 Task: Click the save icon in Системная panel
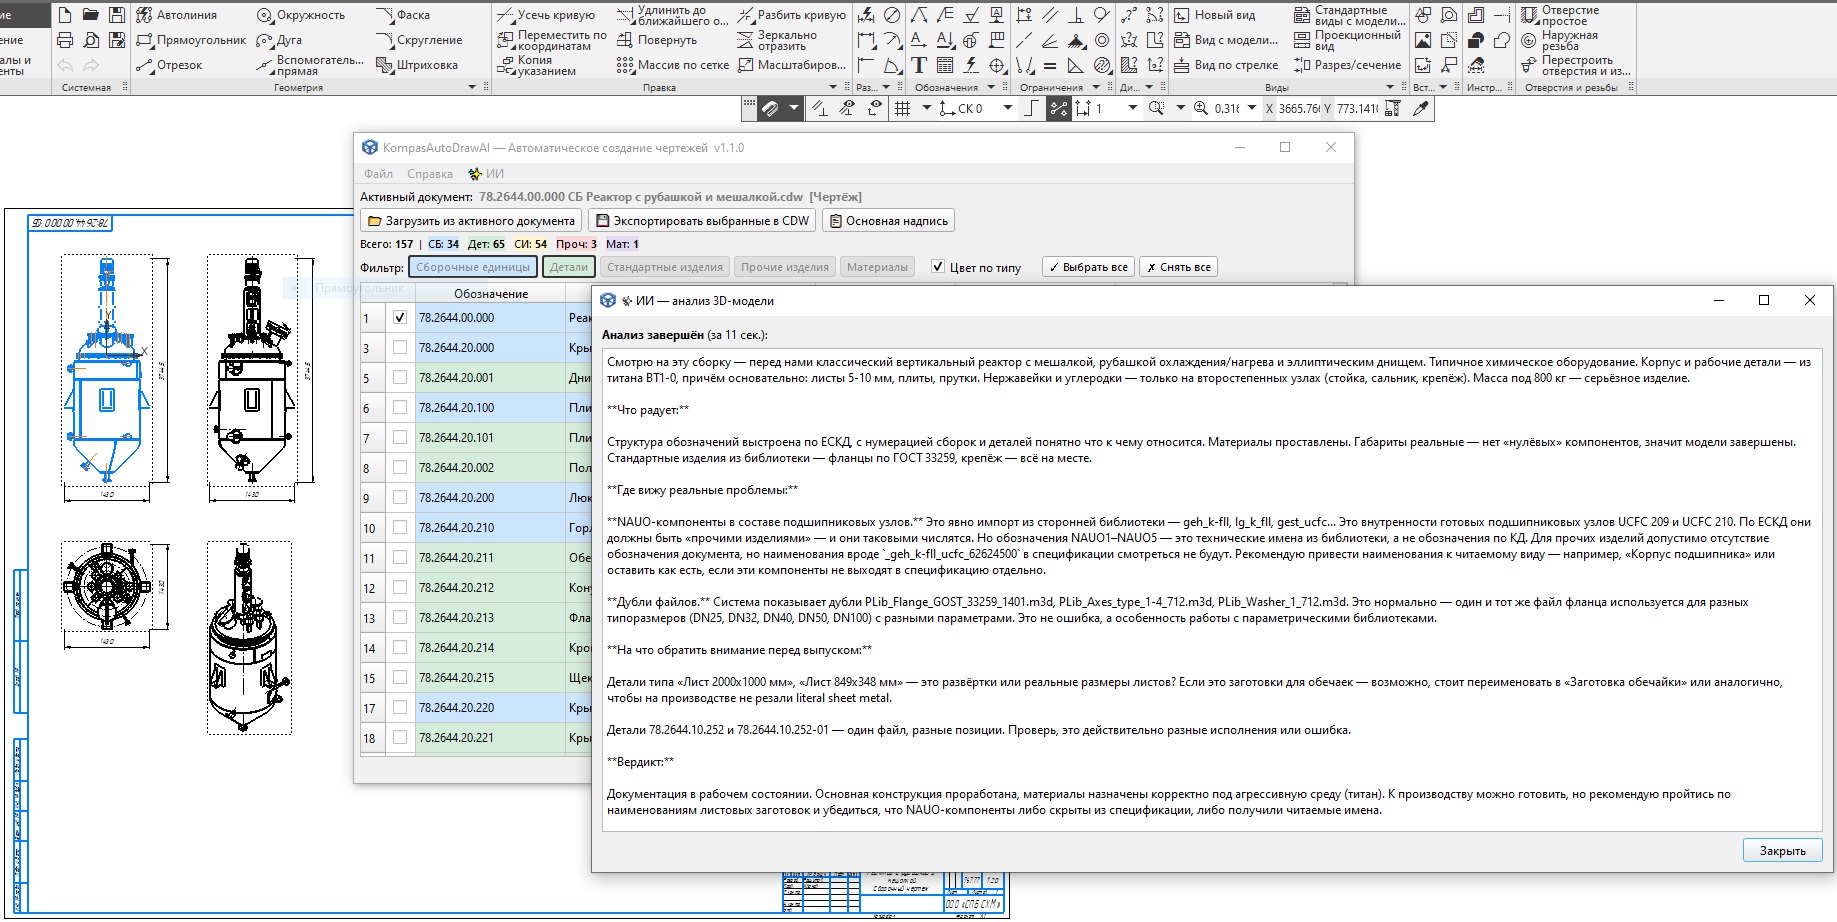(x=117, y=15)
